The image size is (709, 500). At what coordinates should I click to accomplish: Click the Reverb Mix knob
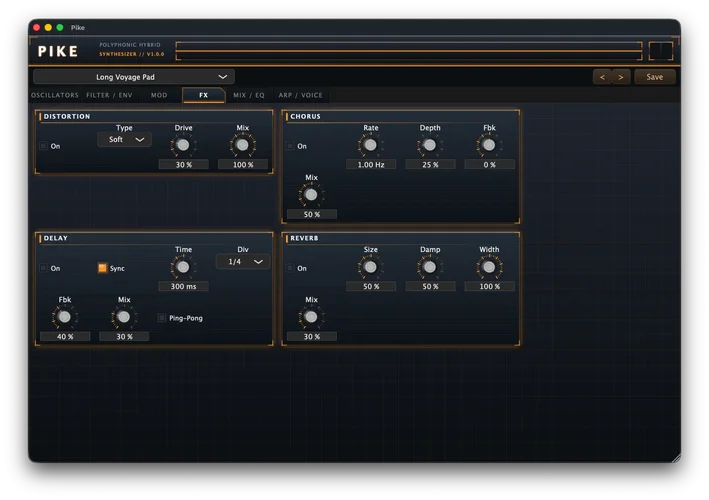pyautogui.click(x=311, y=317)
